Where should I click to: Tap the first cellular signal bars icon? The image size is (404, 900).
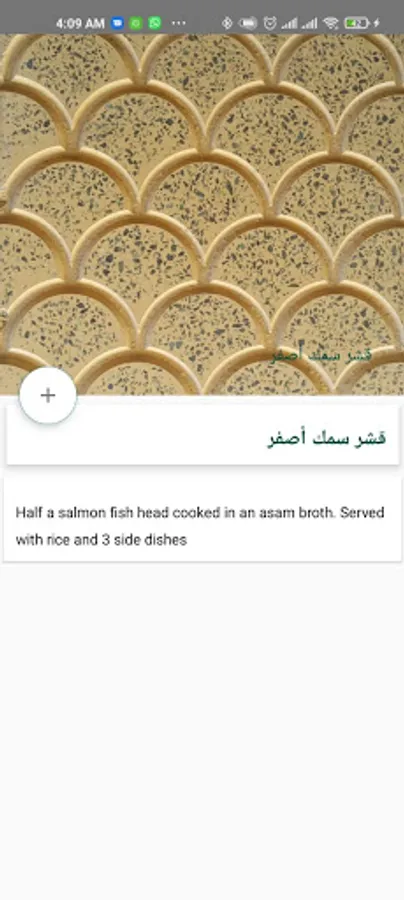[289, 23]
